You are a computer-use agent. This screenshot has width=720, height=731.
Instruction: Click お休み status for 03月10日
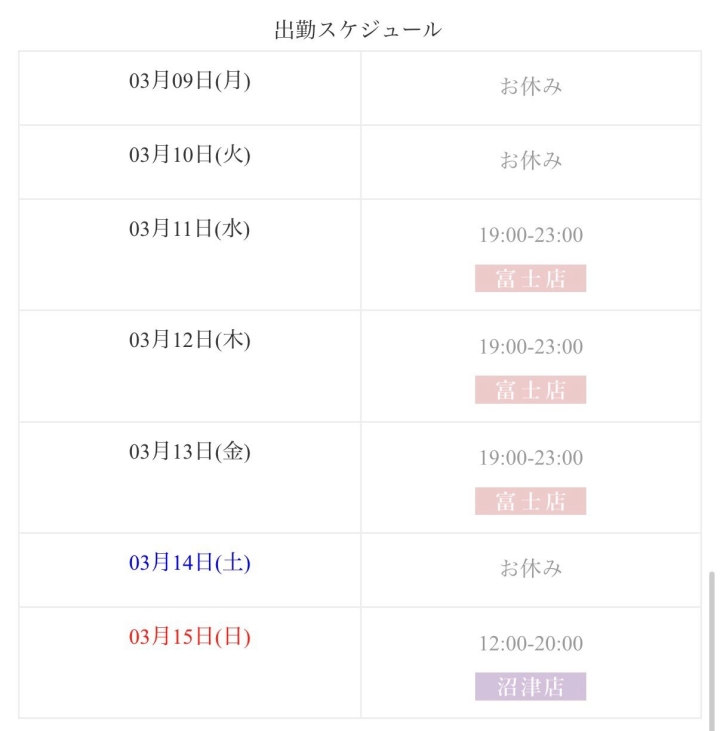tap(531, 161)
